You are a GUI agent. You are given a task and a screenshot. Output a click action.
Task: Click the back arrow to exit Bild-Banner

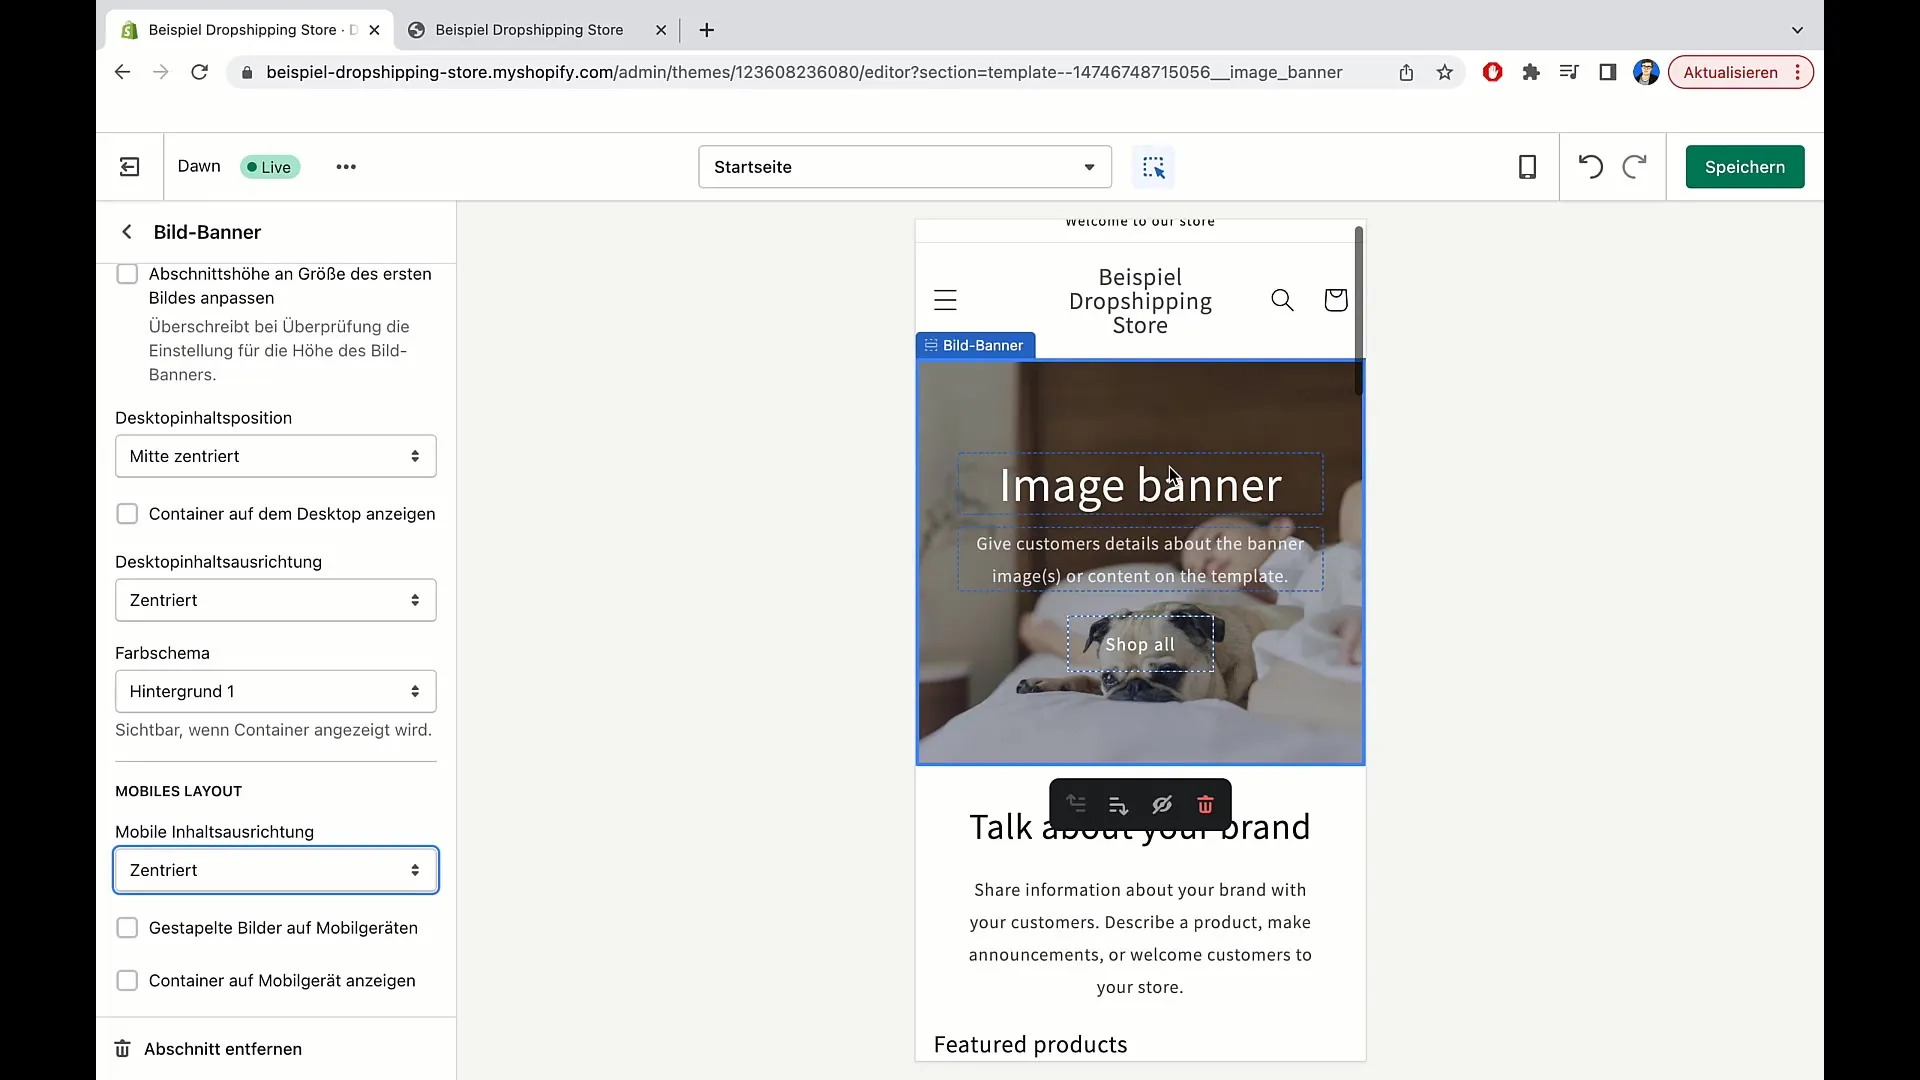127,232
